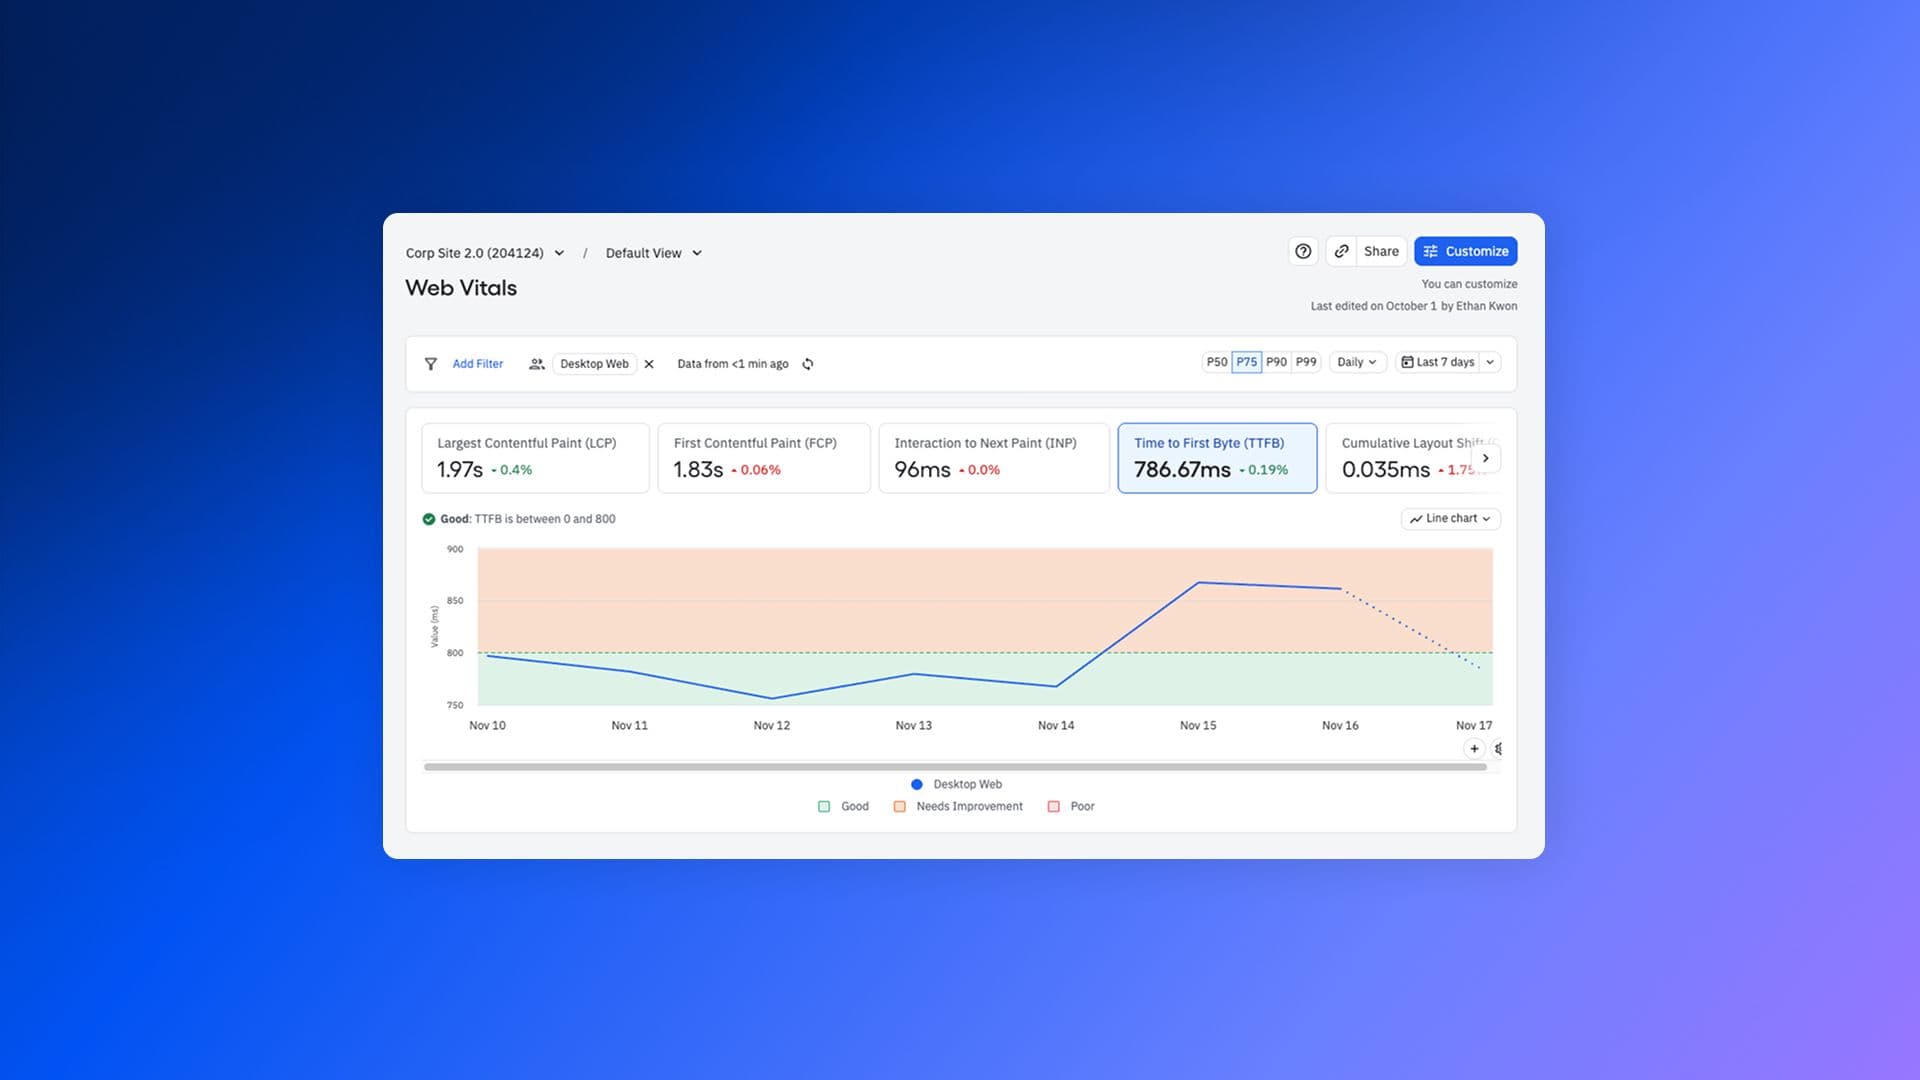Copy the dashboard link using the link icon
The height and width of the screenshot is (1080, 1920).
click(x=1341, y=251)
